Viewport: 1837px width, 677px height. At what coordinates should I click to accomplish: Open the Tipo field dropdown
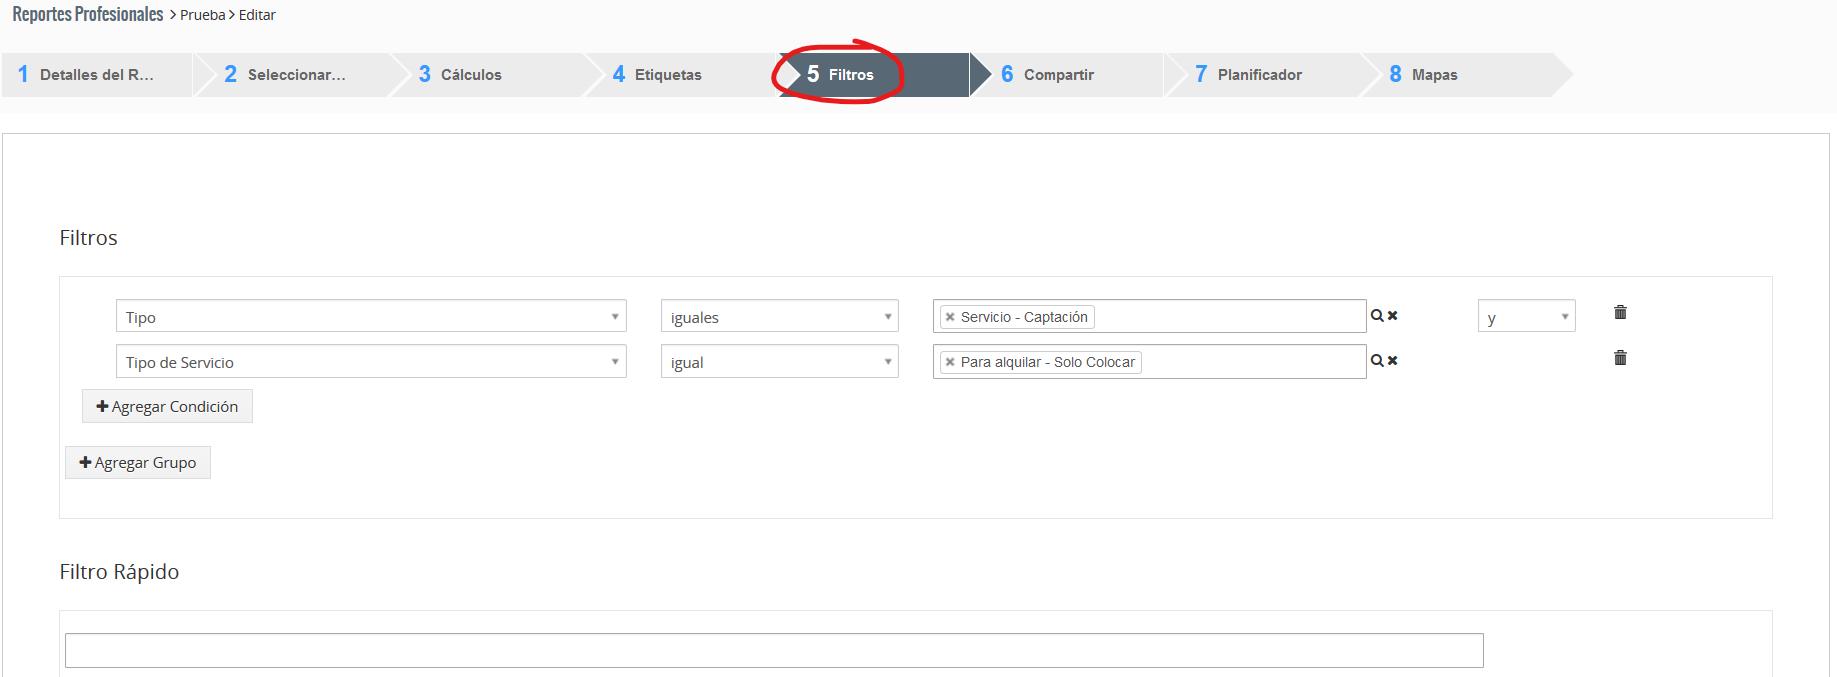pos(371,317)
